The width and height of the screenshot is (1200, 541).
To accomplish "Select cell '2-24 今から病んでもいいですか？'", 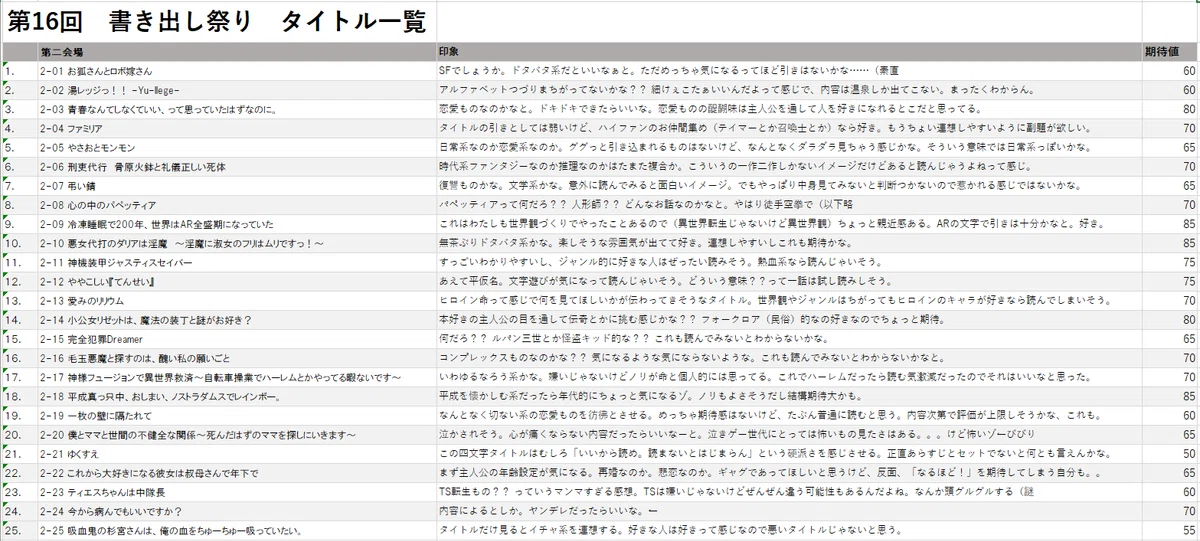I will pyautogui.click(x=237, y=511).
